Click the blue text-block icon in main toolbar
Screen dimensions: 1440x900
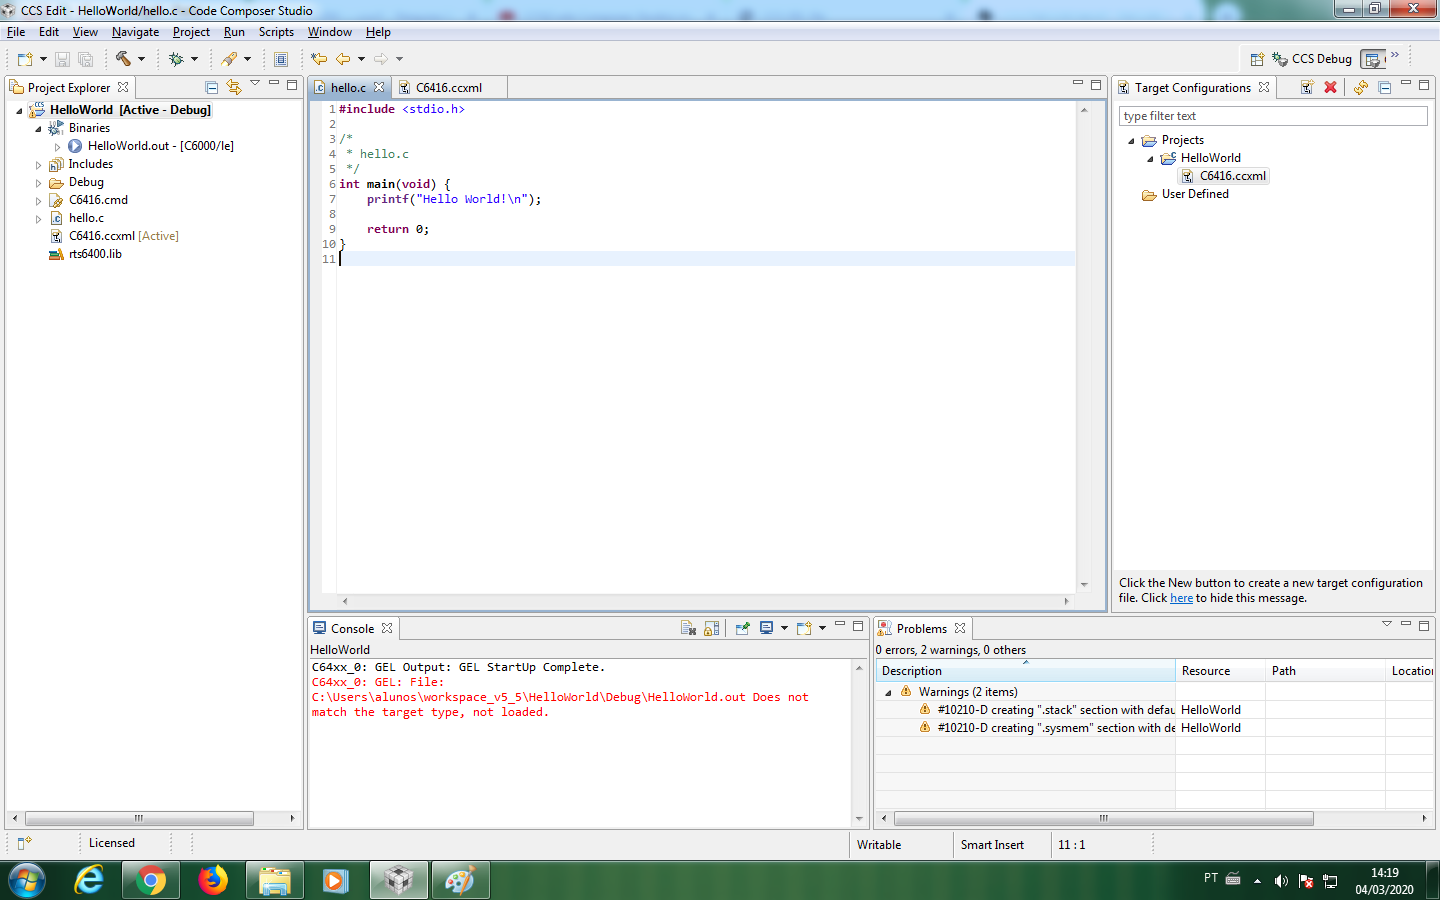coord(281,60)
